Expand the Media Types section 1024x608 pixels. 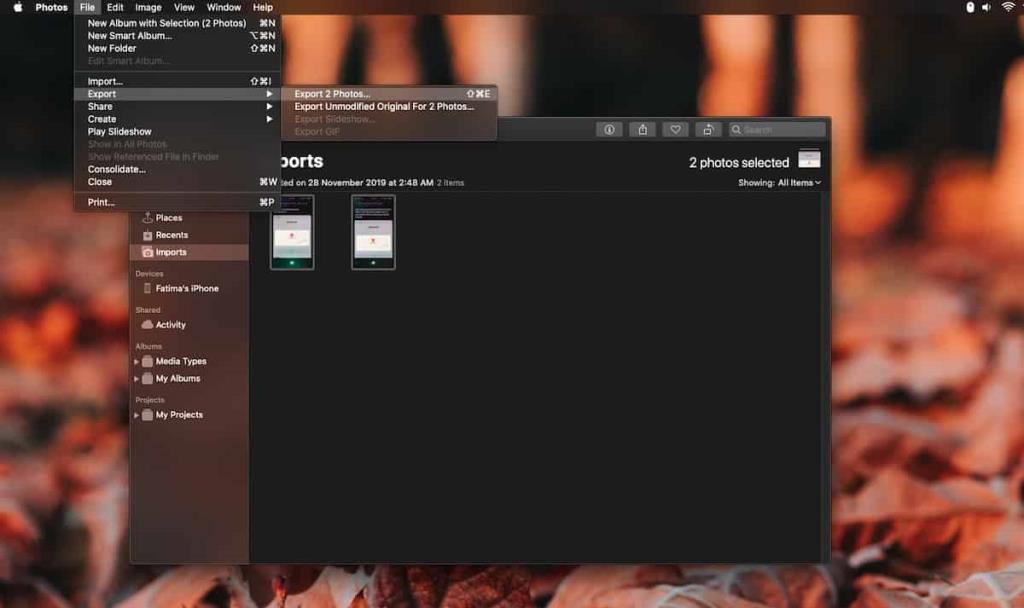click(140, 361)
